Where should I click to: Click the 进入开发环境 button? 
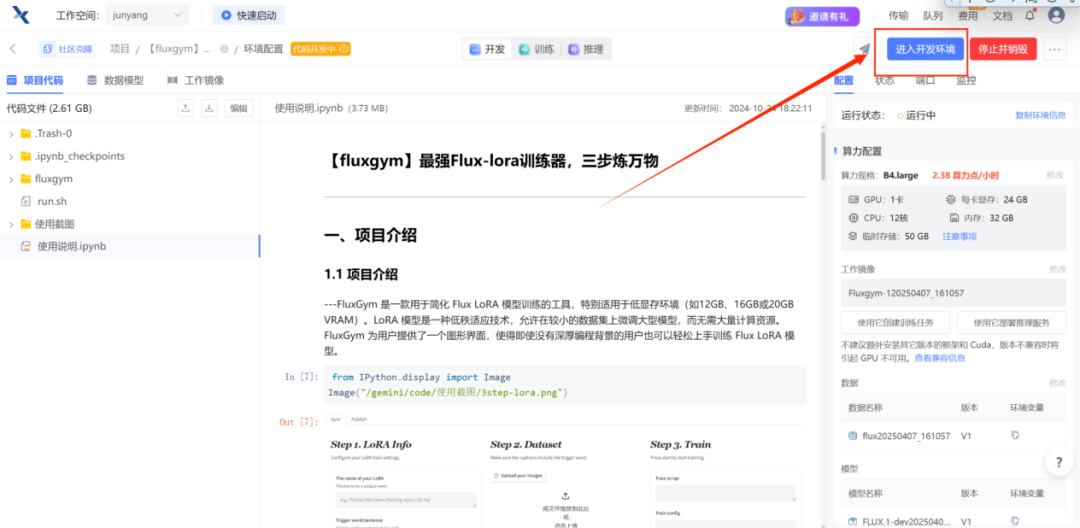pyautogui.click(x=924, y=49)
